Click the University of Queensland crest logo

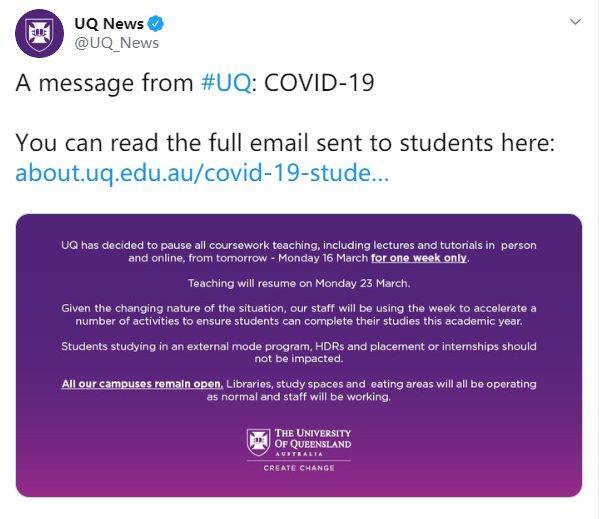(258, 441)
